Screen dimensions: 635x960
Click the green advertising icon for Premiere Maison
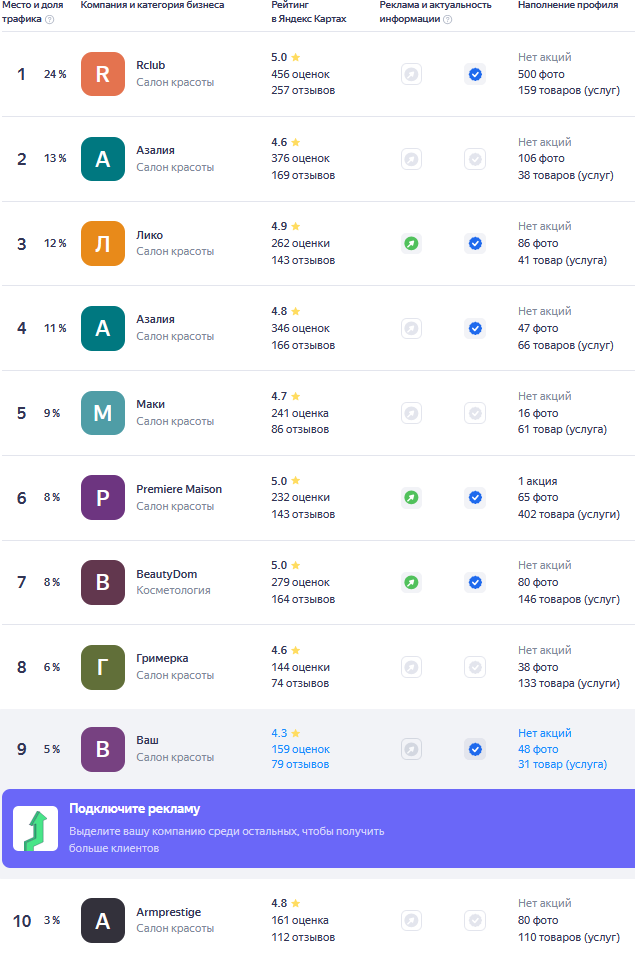tap(411, 497)
